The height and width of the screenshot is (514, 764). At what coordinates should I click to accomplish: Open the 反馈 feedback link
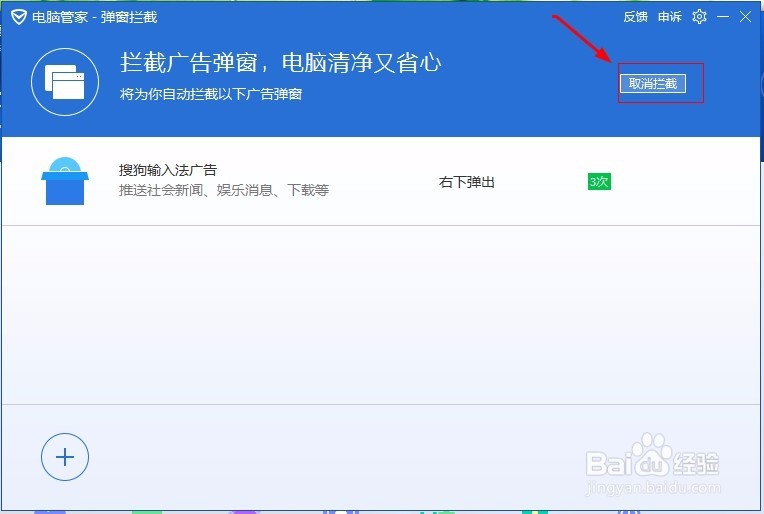pos(635,17)
